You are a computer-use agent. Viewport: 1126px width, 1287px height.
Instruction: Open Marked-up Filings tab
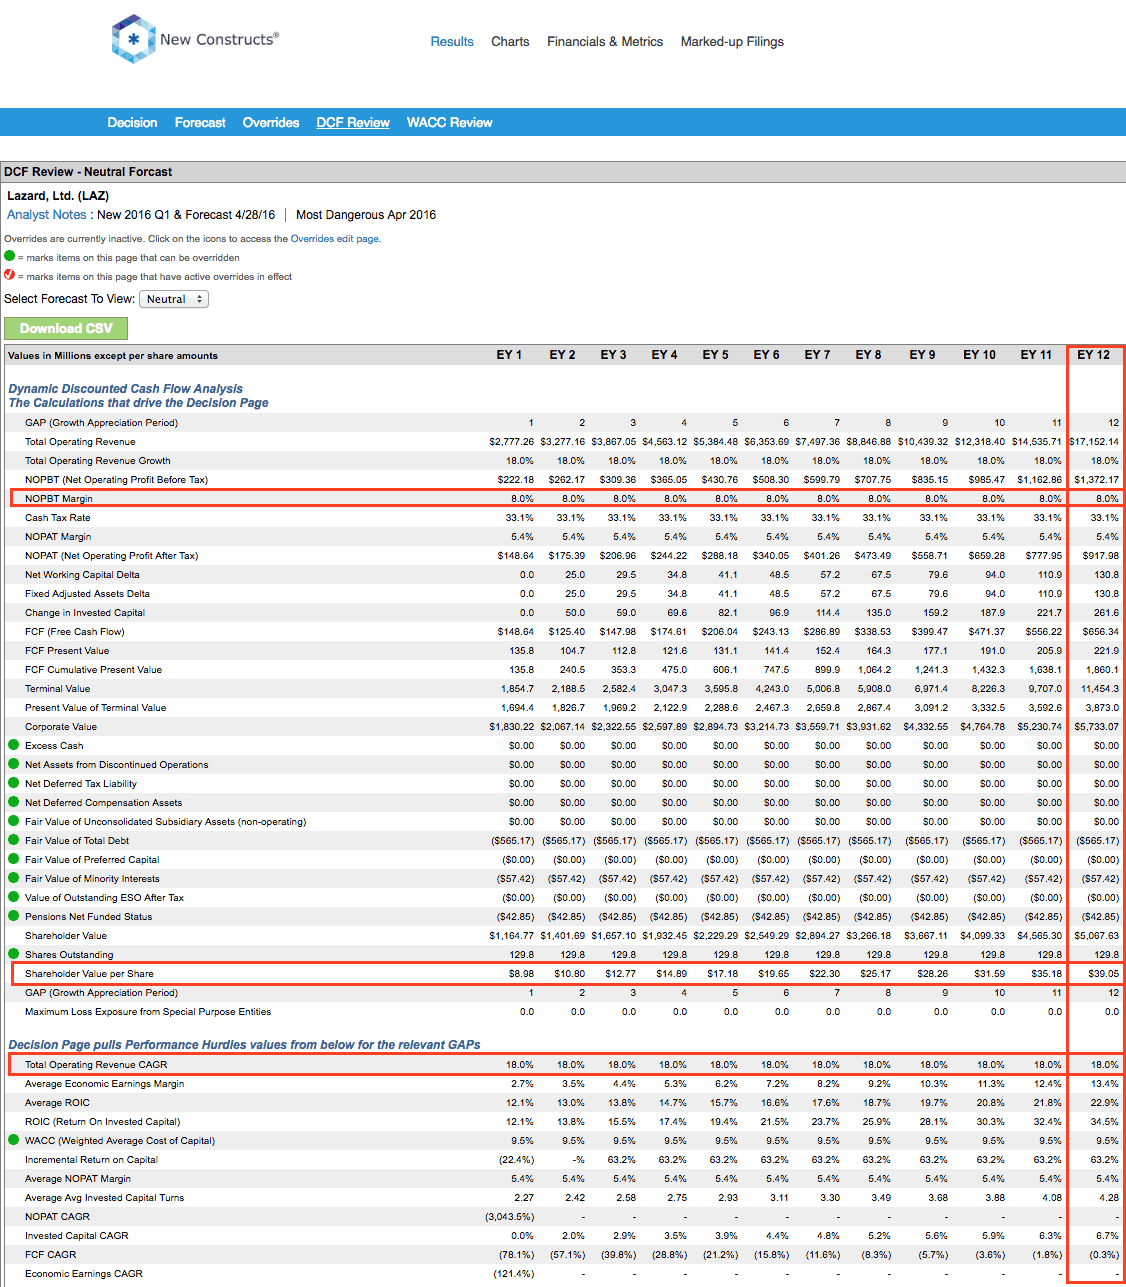pos(732,41)
